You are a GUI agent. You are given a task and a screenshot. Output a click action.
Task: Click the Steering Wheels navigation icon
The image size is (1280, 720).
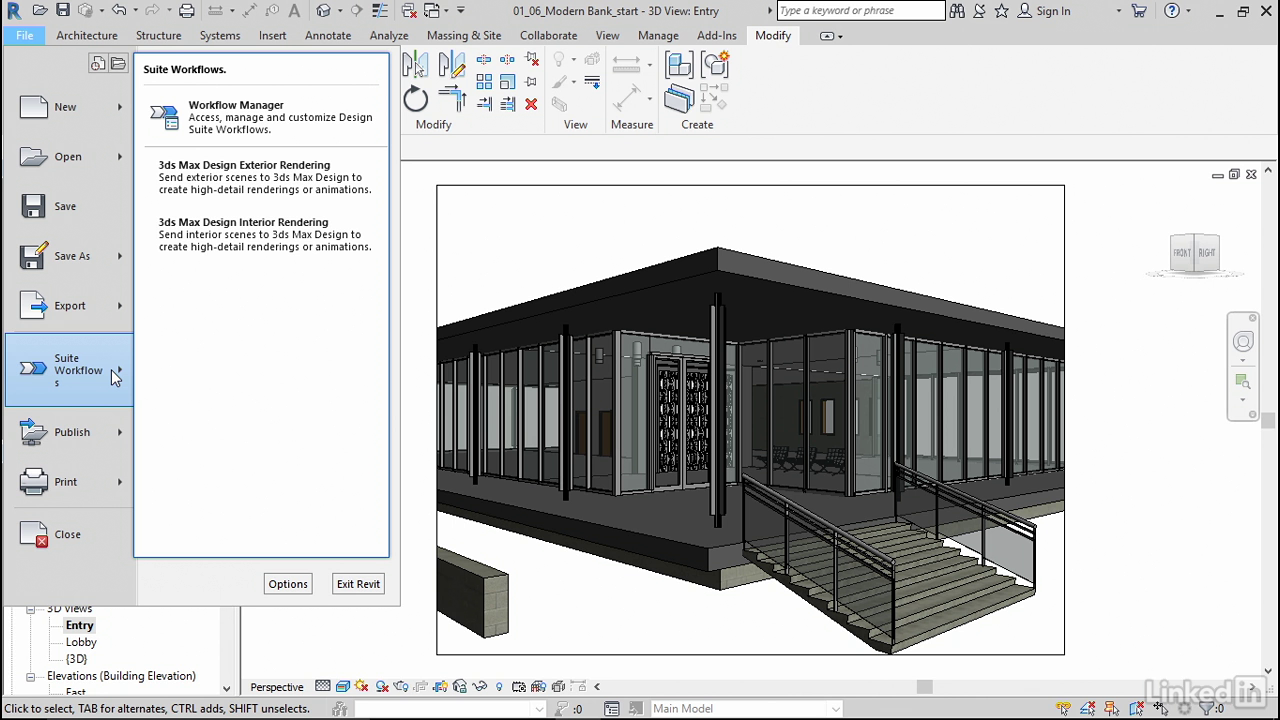coord(1243,342)
